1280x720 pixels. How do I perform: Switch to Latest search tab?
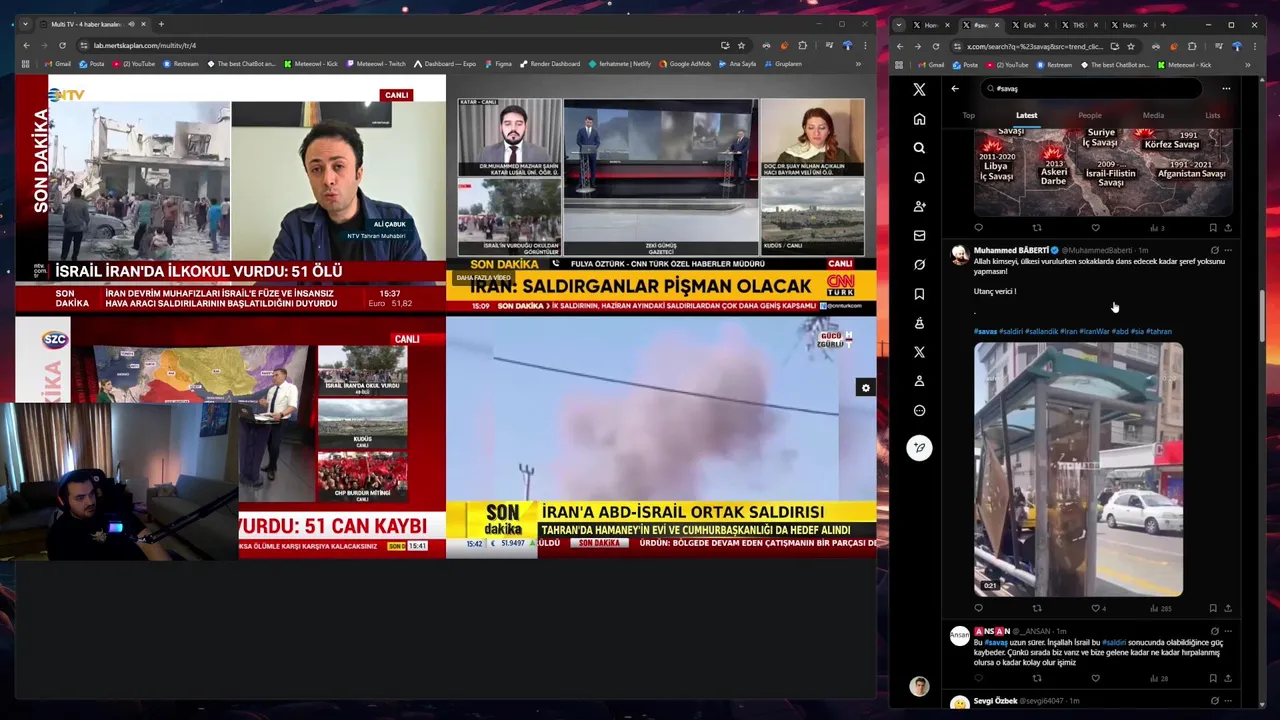point(1027,115)
